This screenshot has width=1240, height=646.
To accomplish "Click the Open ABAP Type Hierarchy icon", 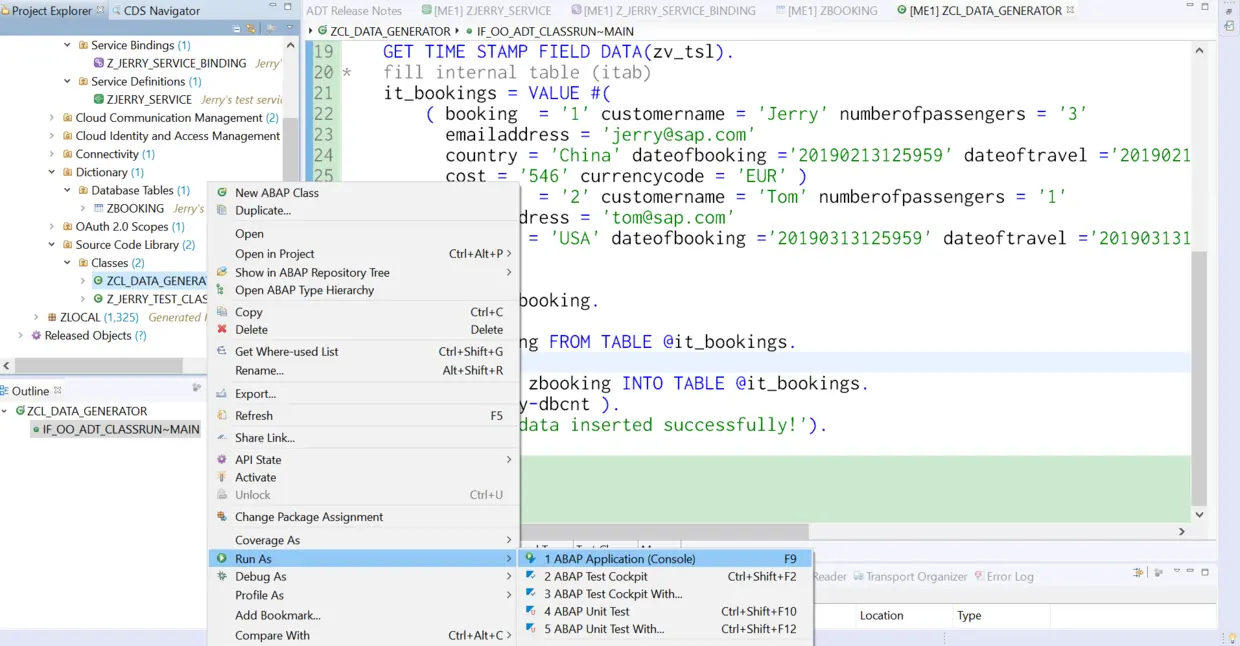I will 222,290.
